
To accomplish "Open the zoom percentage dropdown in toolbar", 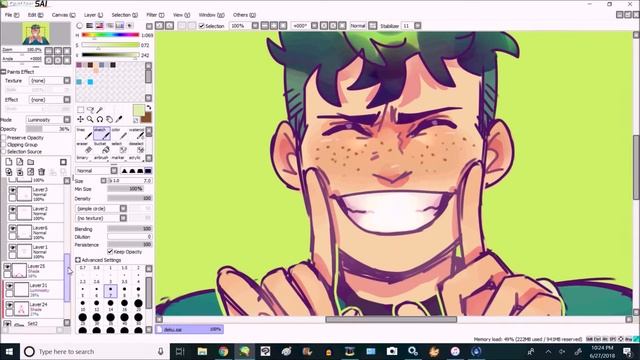I will pyautogui.click(x=255, y=26).
